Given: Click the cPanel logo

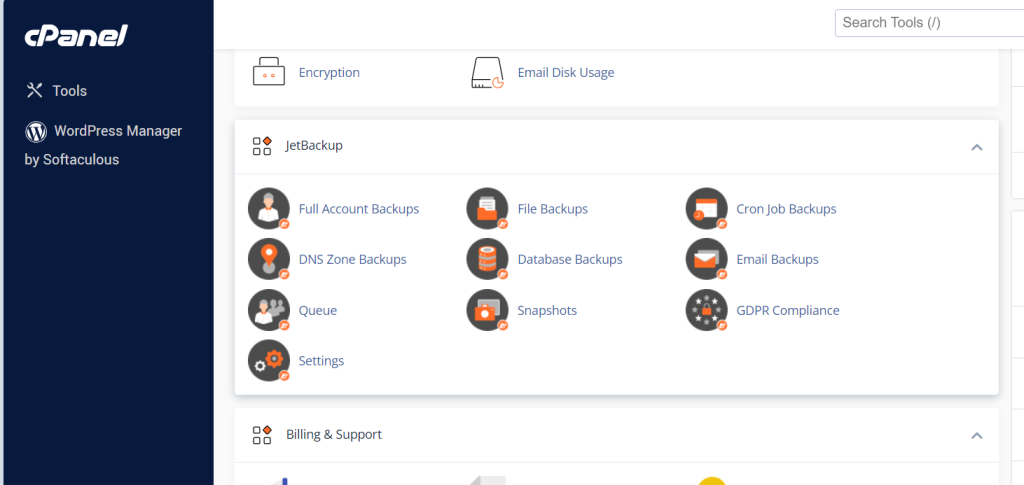Looking at the screenshot, I should click(76, 37).
